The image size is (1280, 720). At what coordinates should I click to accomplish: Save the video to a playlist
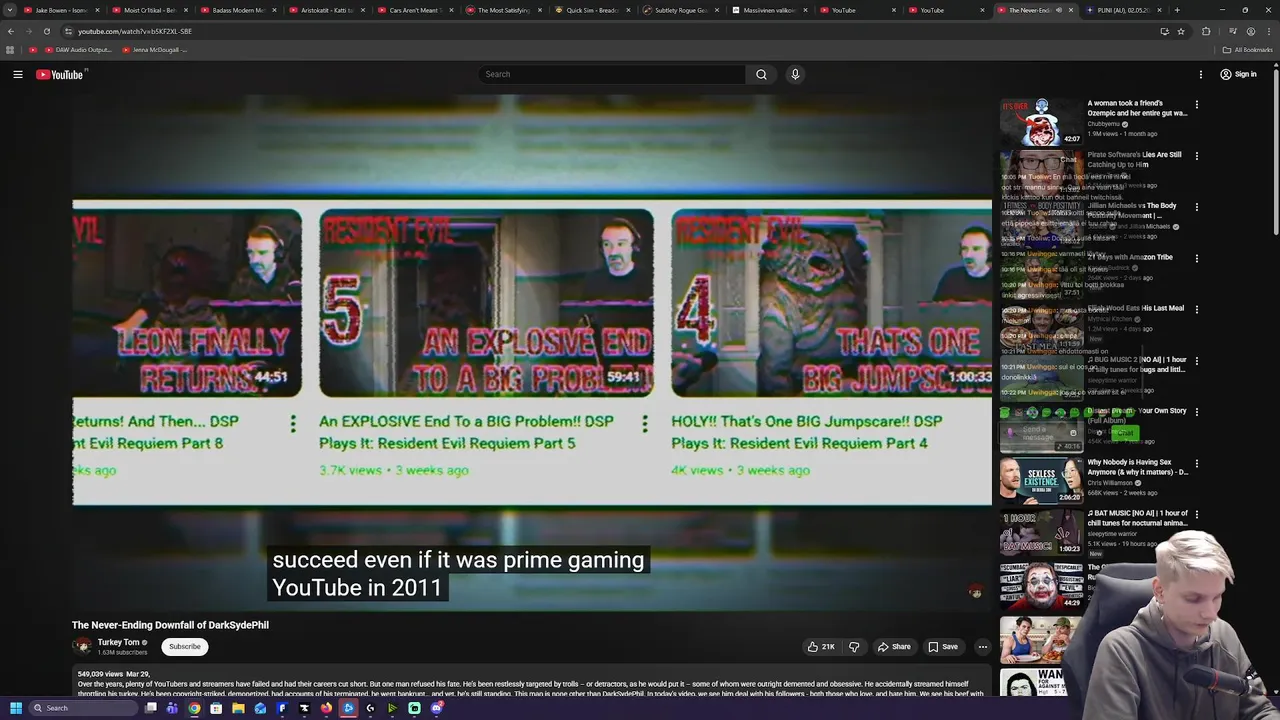coord(943,647)
